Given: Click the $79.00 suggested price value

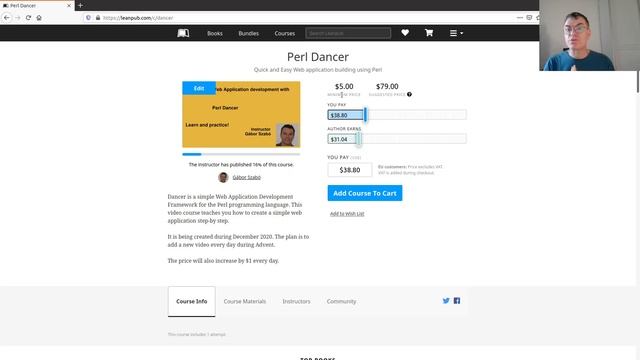Looking at the screenshot, I should 387,87.
